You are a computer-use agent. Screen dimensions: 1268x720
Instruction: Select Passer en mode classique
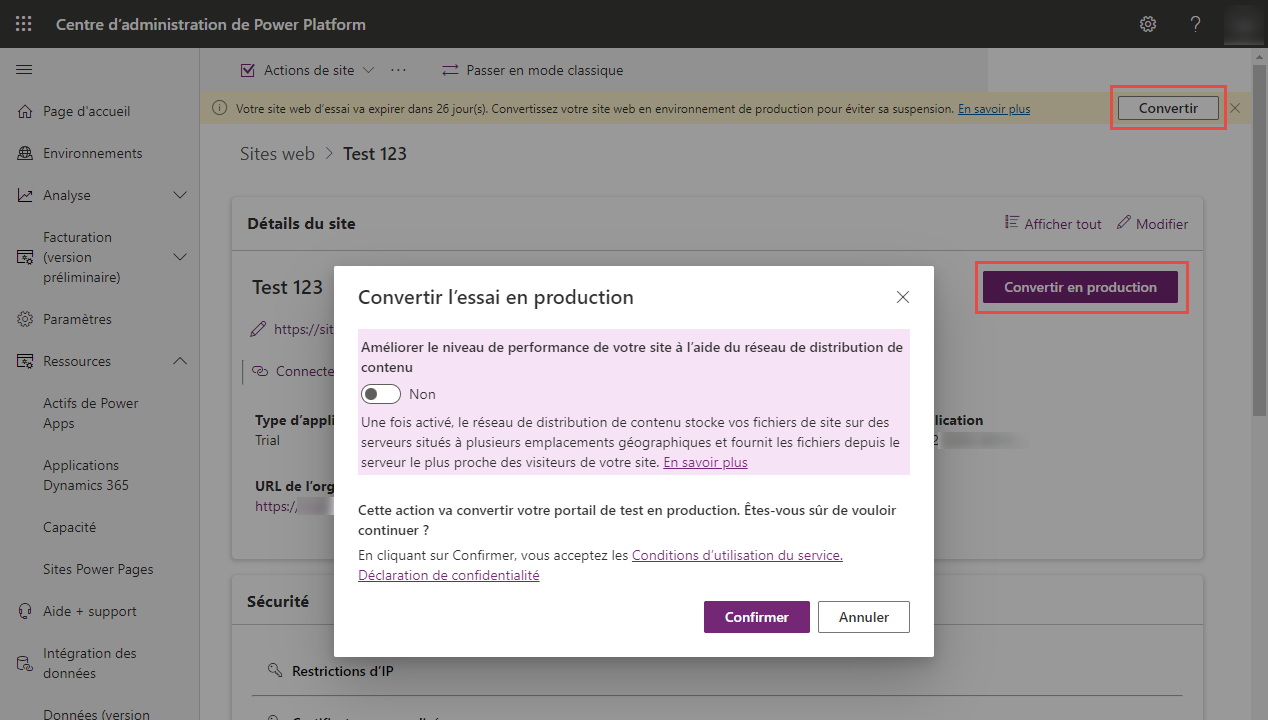(532, 69)
